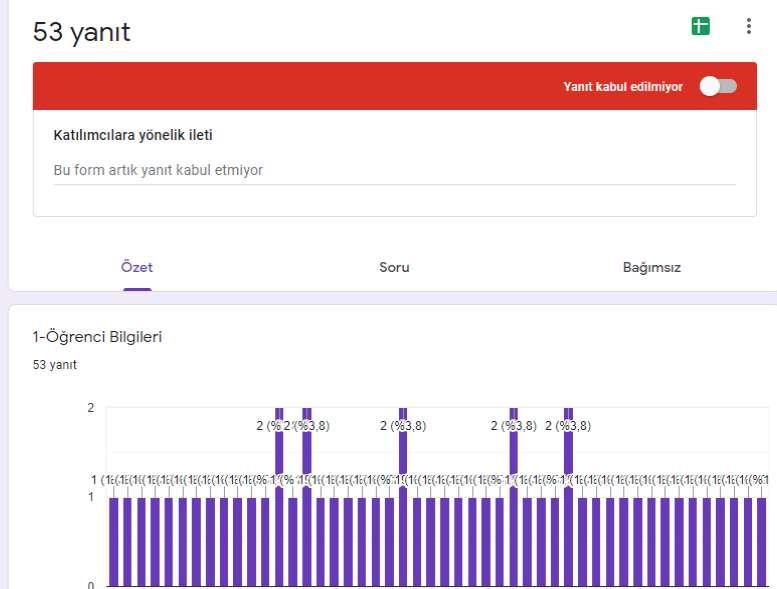The height and width of the screenshot is (589, 777).
Task: Select the middle tall bar of the five
Action: point(403,500)
